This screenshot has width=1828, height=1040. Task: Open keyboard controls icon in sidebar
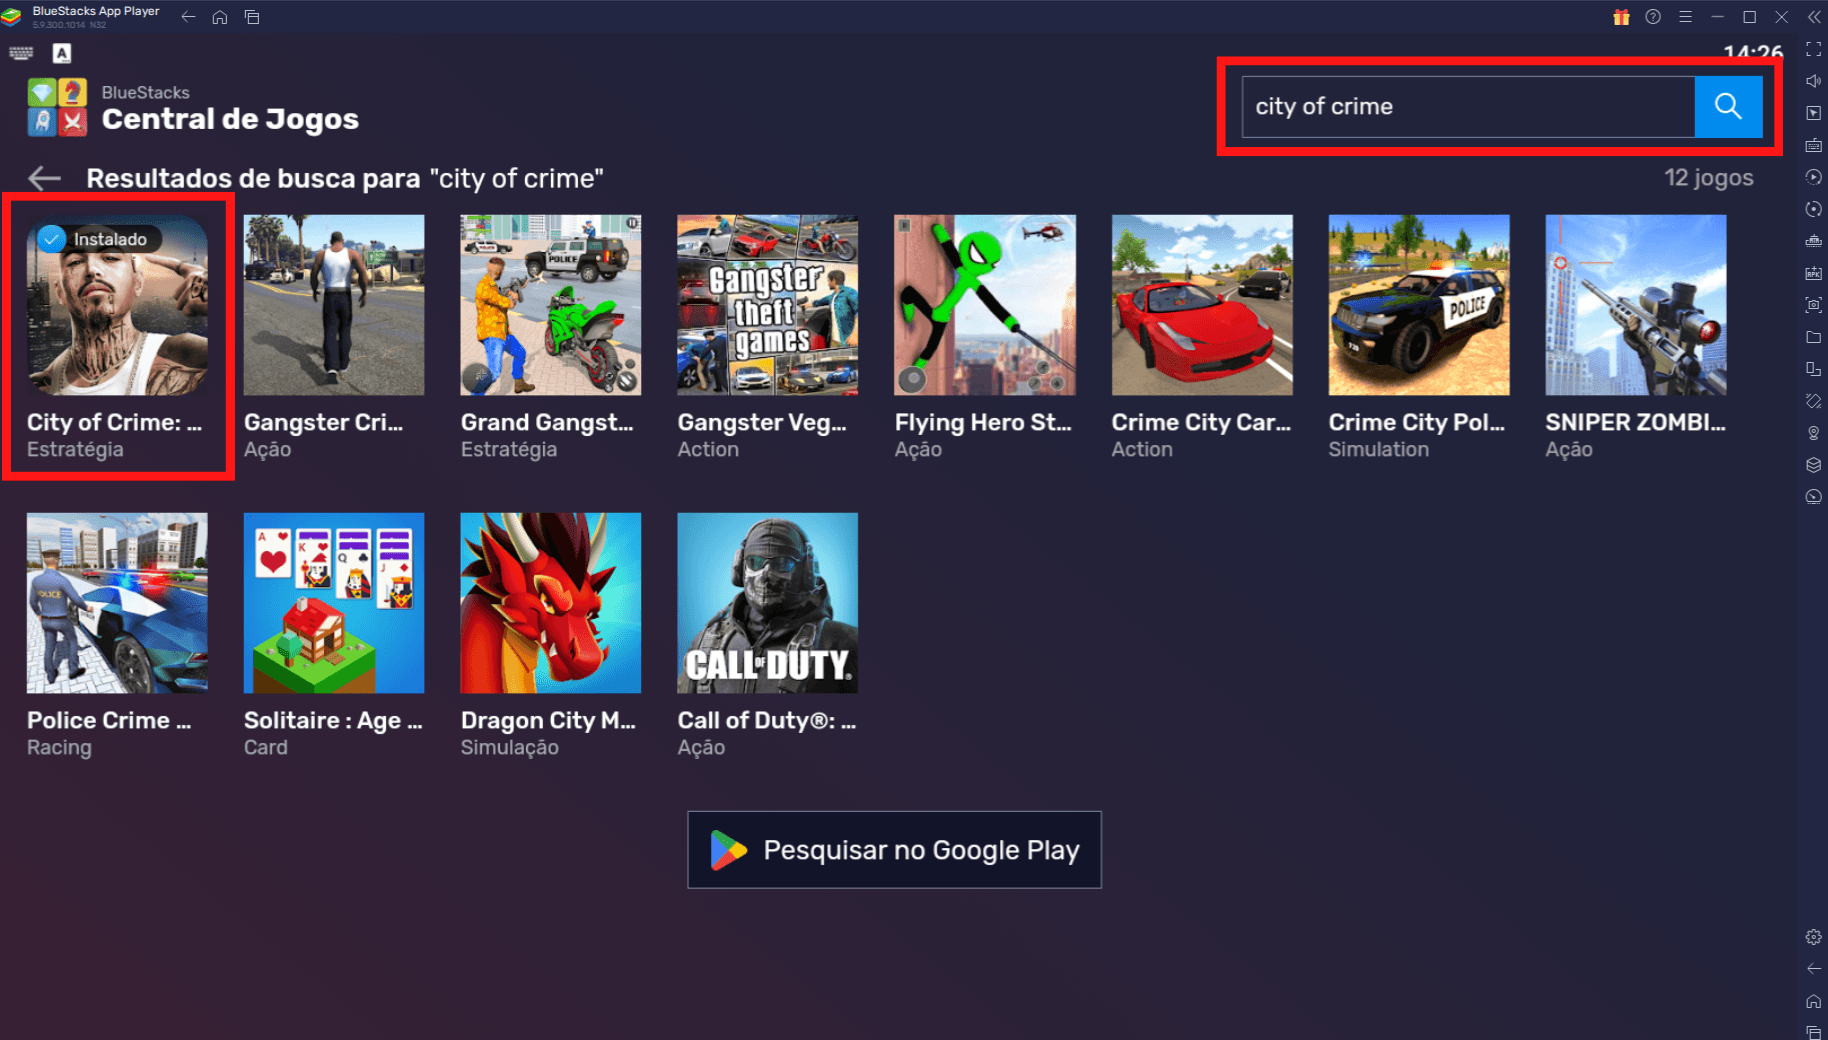(1813, 145)
